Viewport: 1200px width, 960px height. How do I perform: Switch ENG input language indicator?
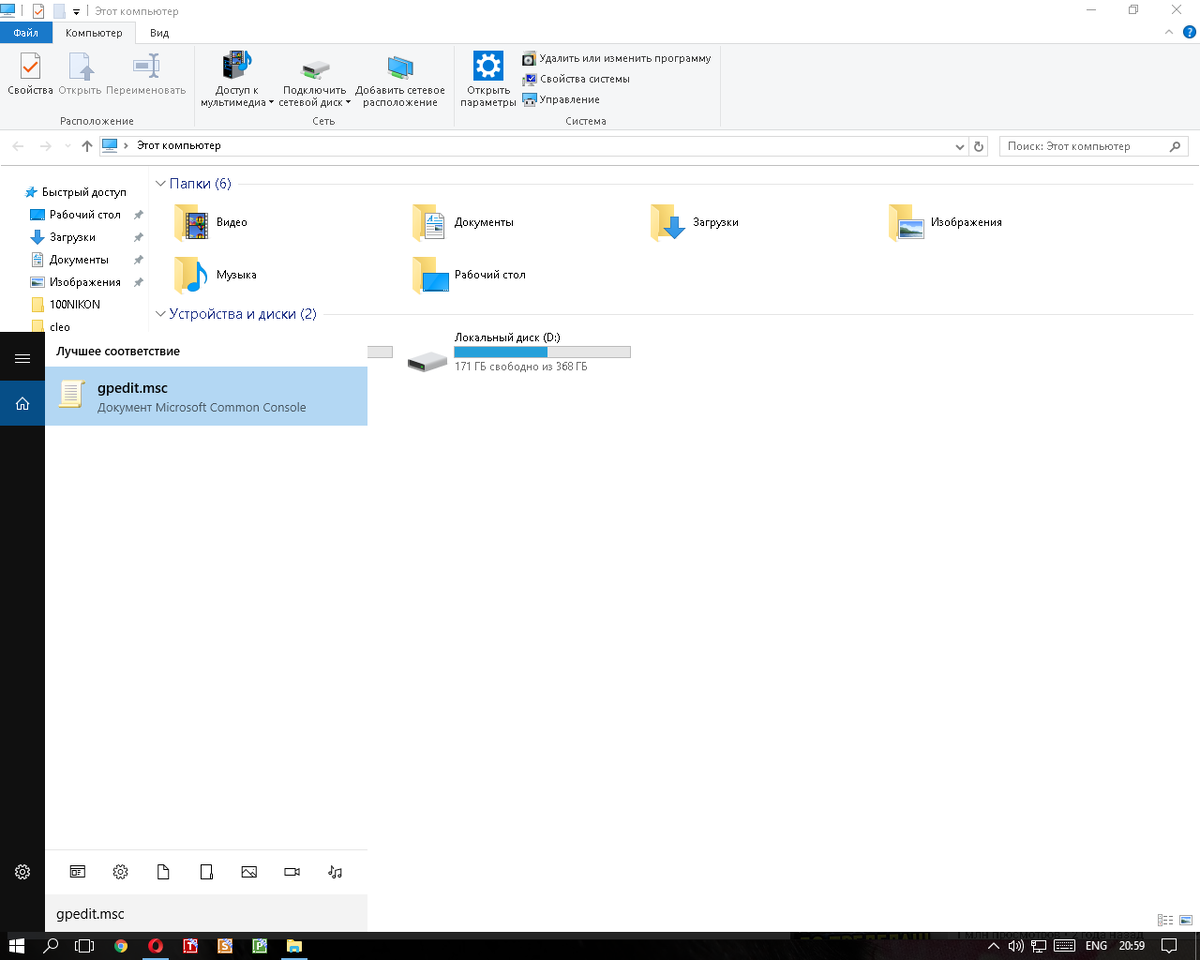click(x=1095, y=945)
